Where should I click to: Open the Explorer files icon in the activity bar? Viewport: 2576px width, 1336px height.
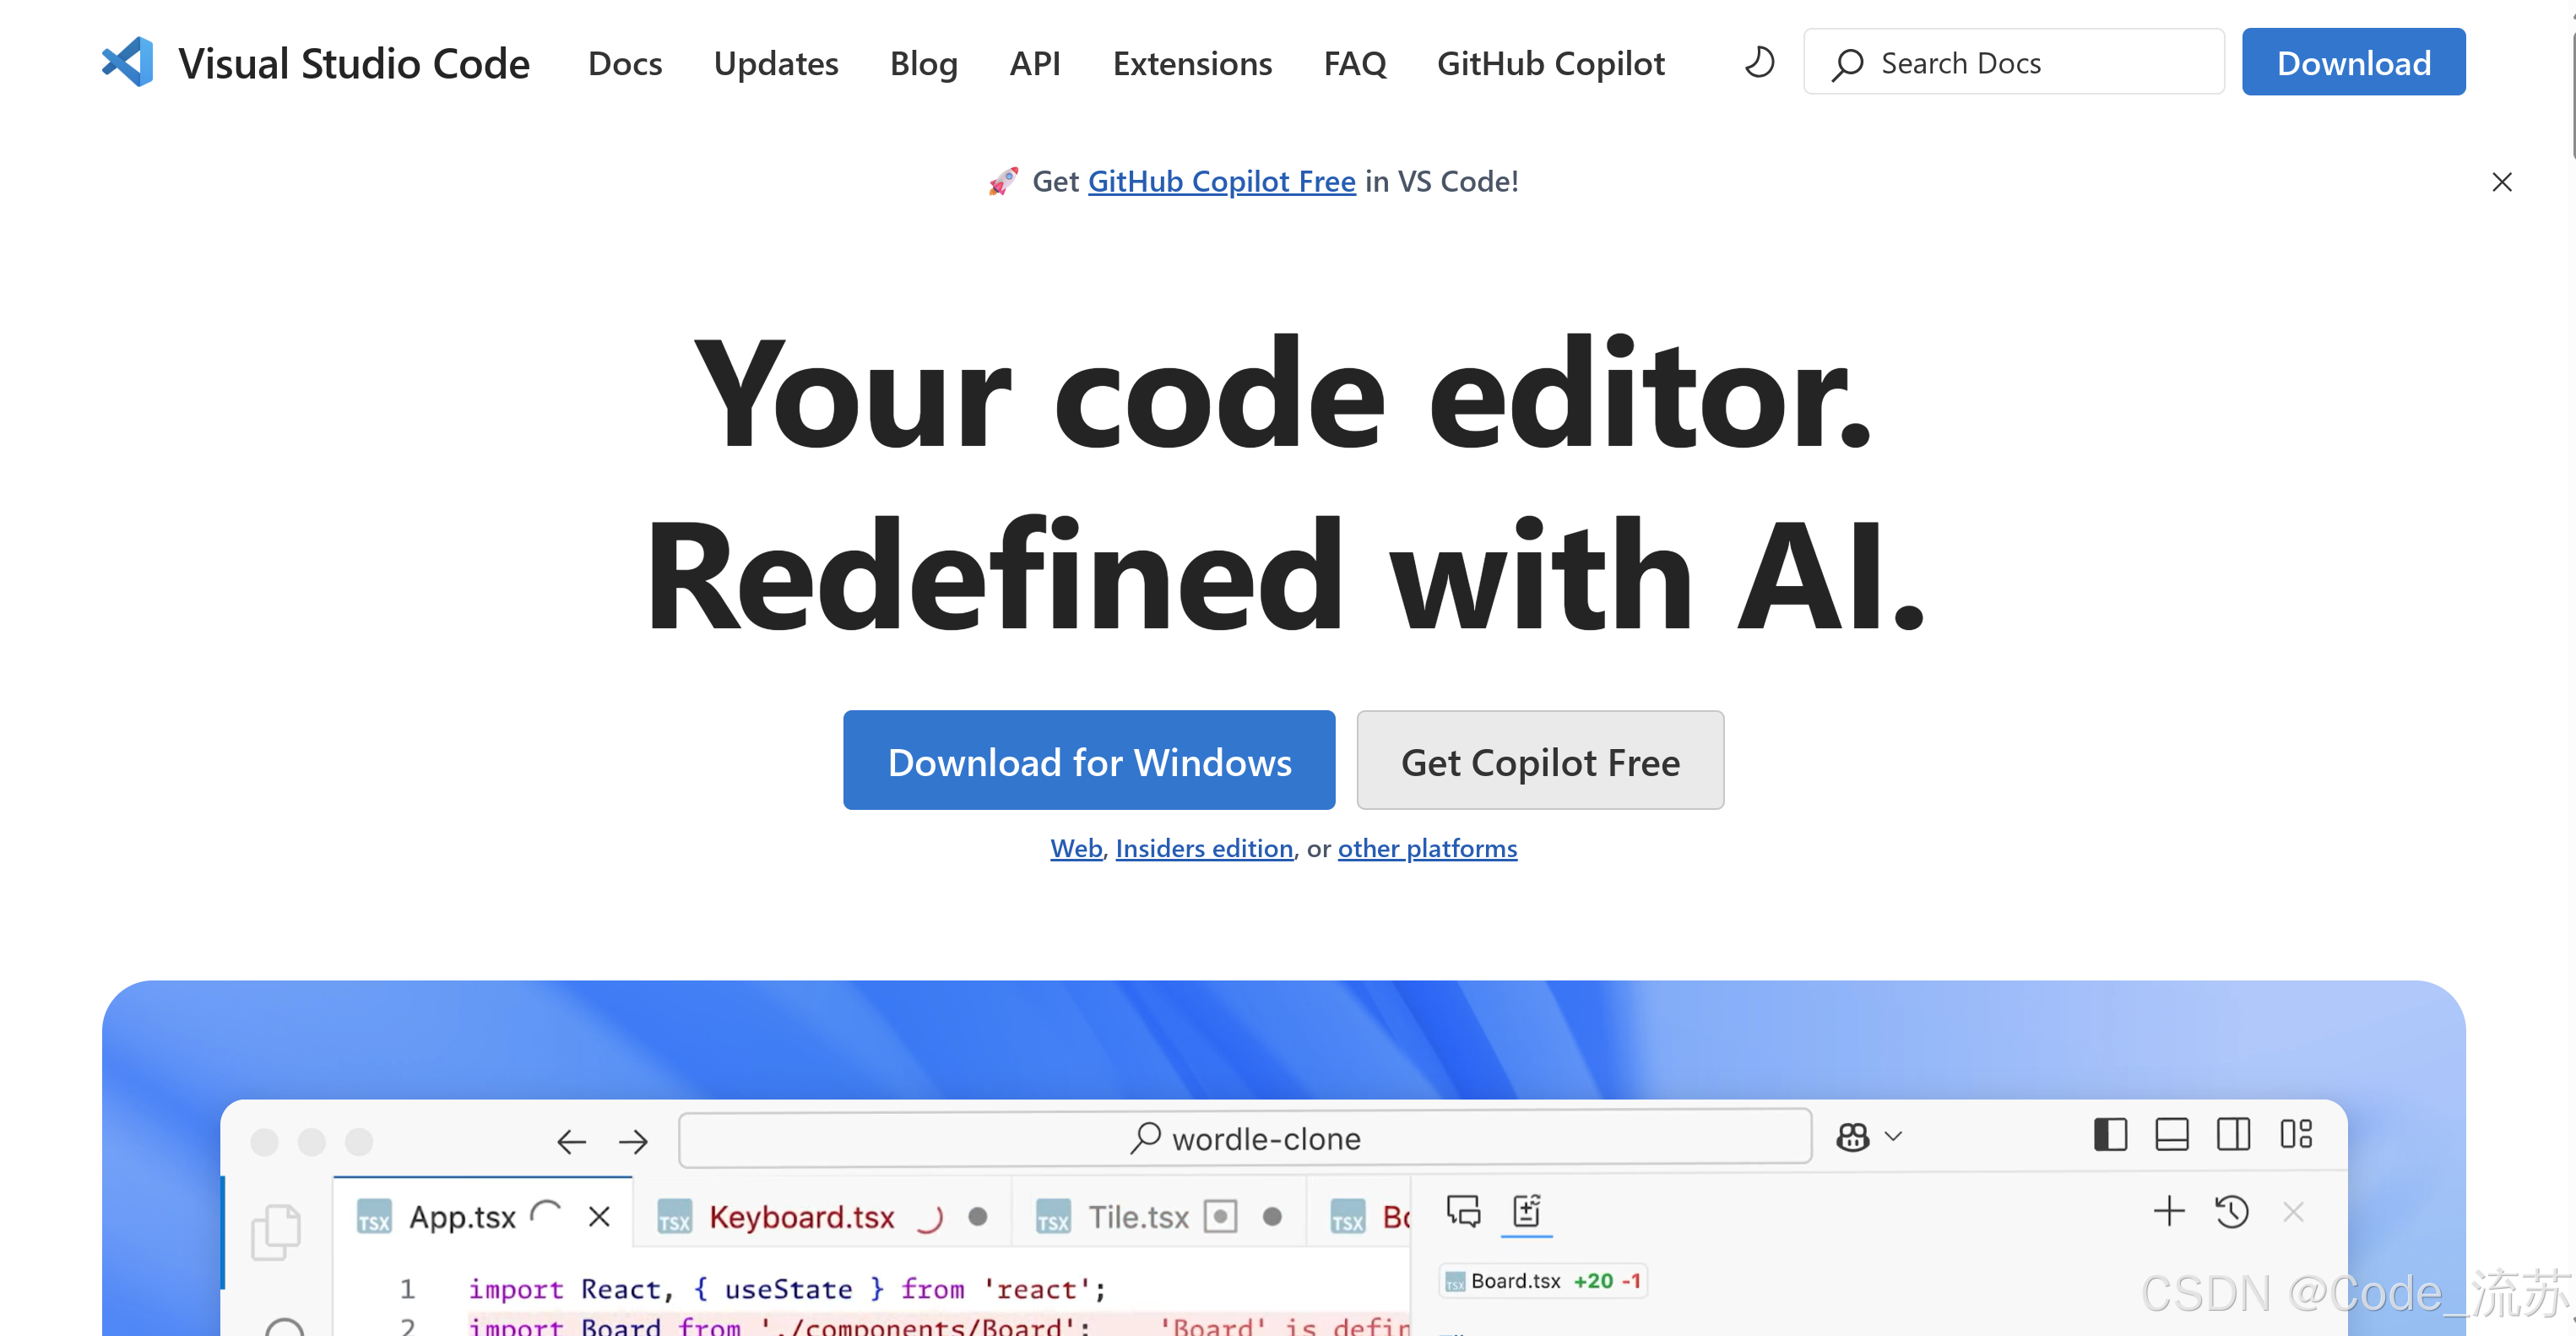[276, 1231]
